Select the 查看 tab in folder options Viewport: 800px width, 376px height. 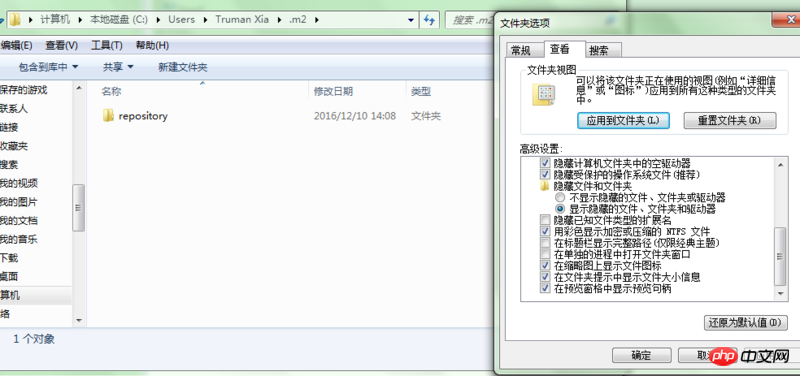[559, 49]
